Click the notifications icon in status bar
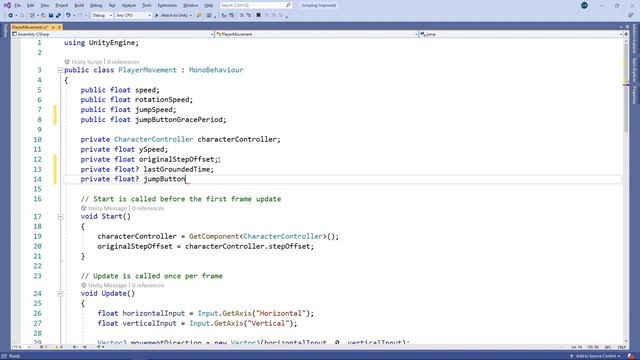Viewport: 640px width, 360px height. [x=631, y=356]
